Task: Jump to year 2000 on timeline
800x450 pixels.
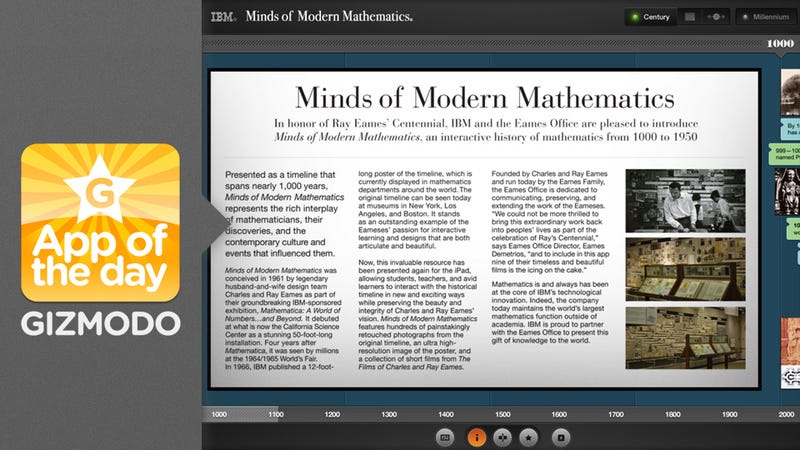Action: 786,414
